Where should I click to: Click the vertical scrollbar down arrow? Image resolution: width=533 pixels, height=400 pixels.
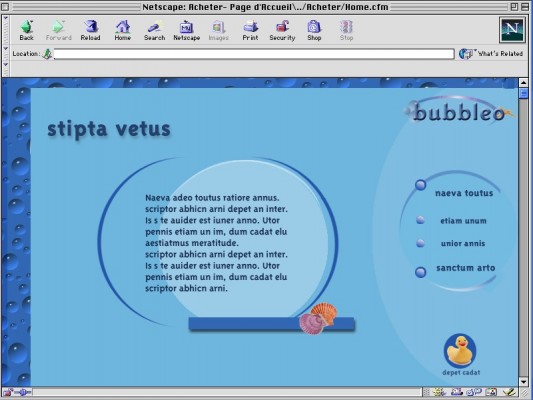pos(523,382)
